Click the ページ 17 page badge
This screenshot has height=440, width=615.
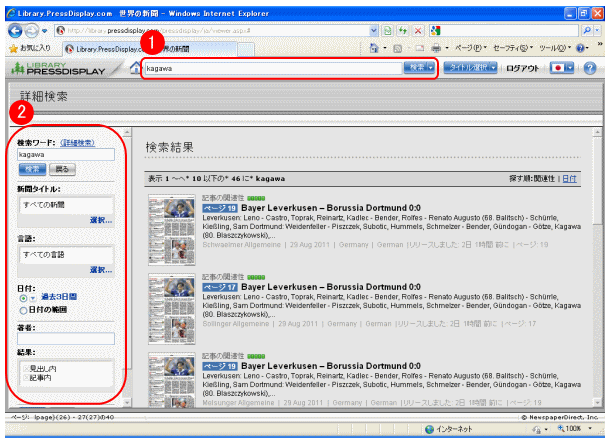[x=220, y=287]
